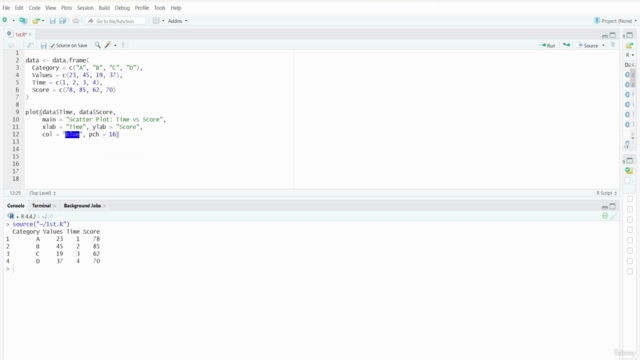Open the Session menu
Image resolution: width=640 pixels, height=360 pixels.
tap(85, 8)
